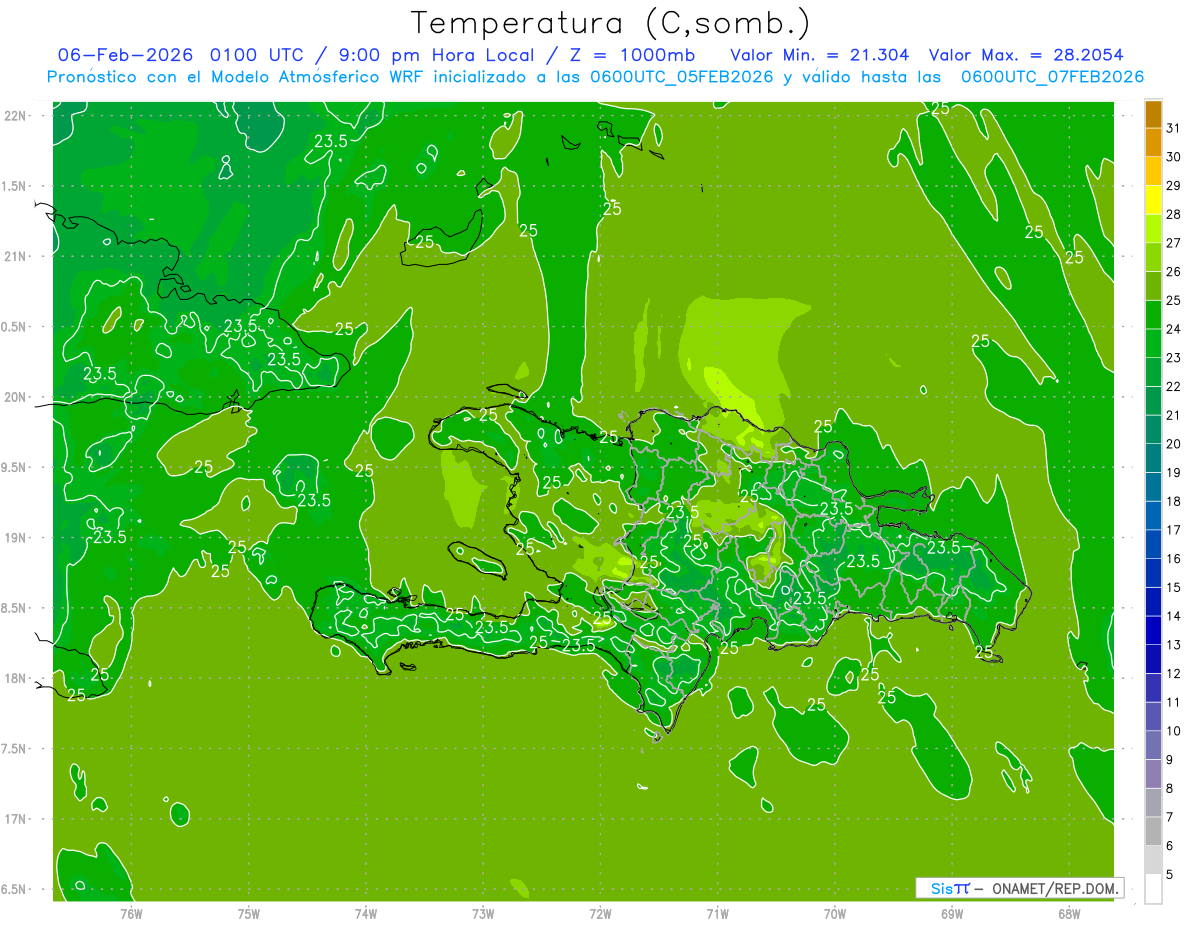1200x927 pixels.
Task: Click the 18N latitude axis label
Action: [16, 678]
